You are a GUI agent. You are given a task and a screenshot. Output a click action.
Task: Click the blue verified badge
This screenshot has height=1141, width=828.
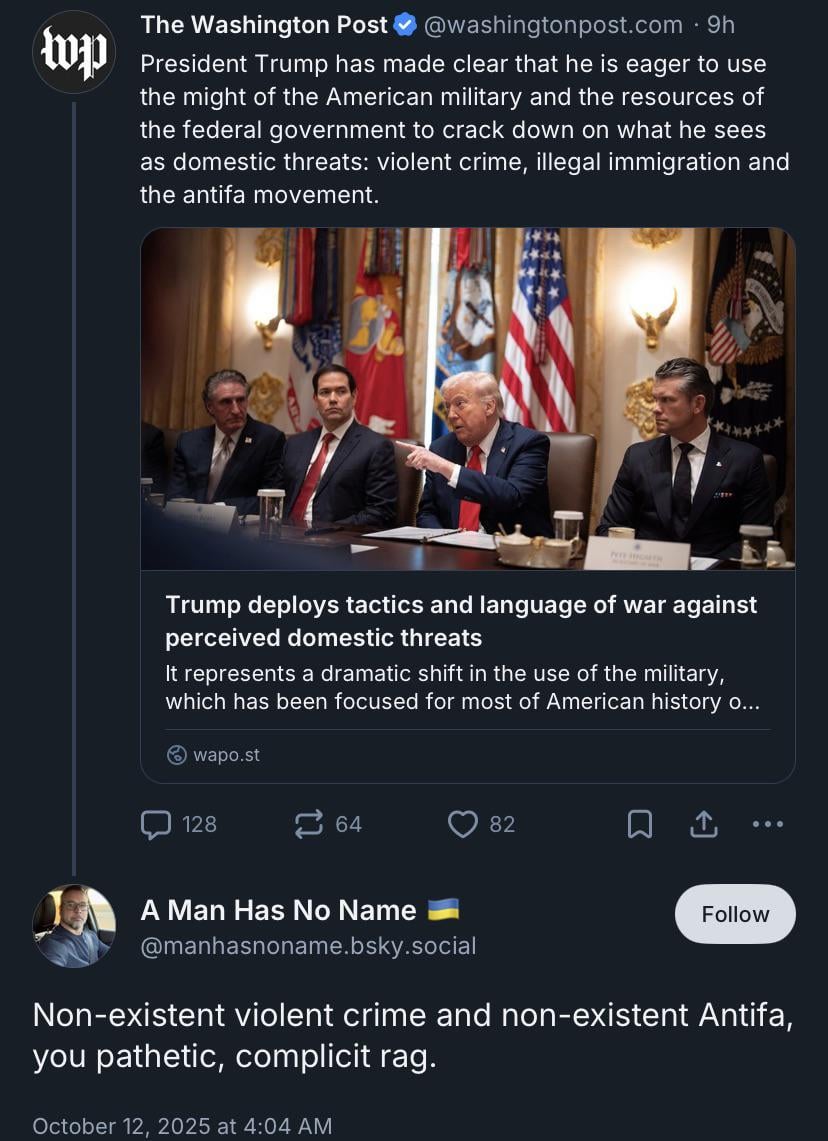pyautogui.click(x=405, y=25)
